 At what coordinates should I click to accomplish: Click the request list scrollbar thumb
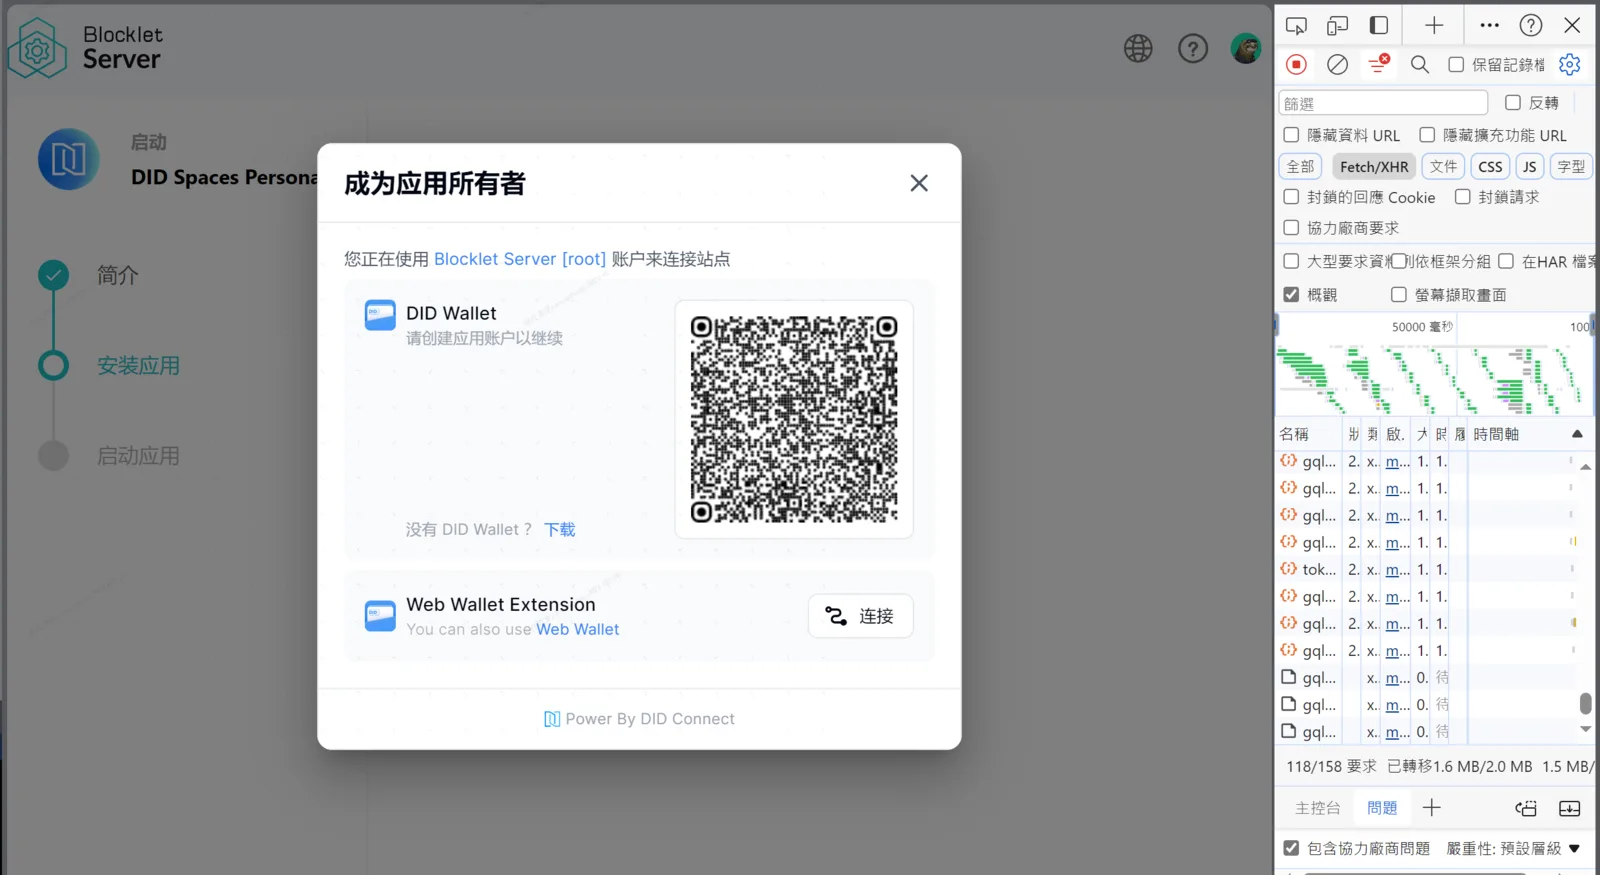(x=1585, y=703)
